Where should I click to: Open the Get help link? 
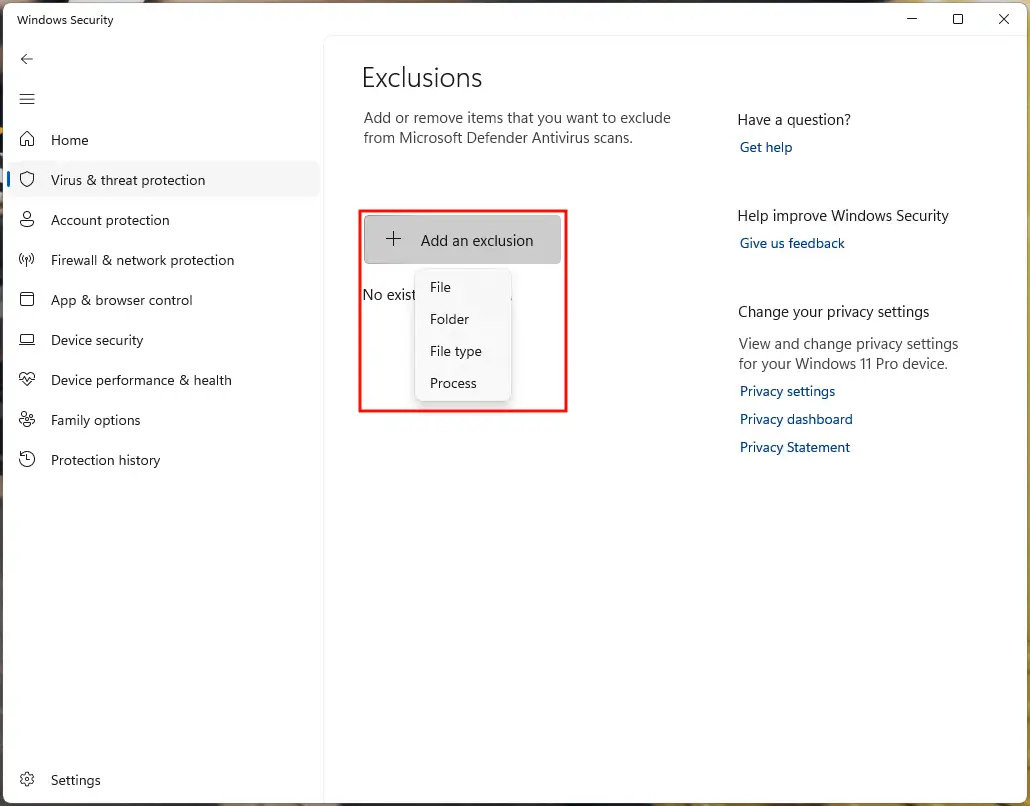pos(766,147)
